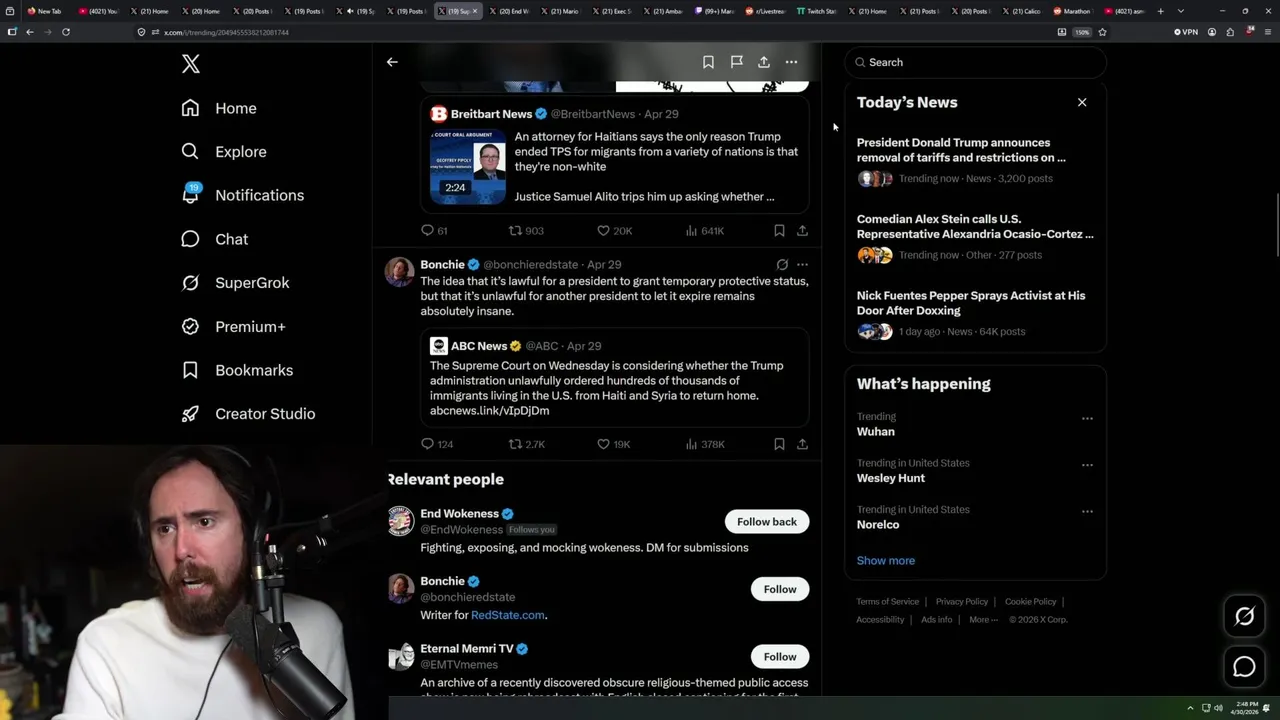
Task: Open the floating chat messages button
Action: click(x=1244, y=667)
